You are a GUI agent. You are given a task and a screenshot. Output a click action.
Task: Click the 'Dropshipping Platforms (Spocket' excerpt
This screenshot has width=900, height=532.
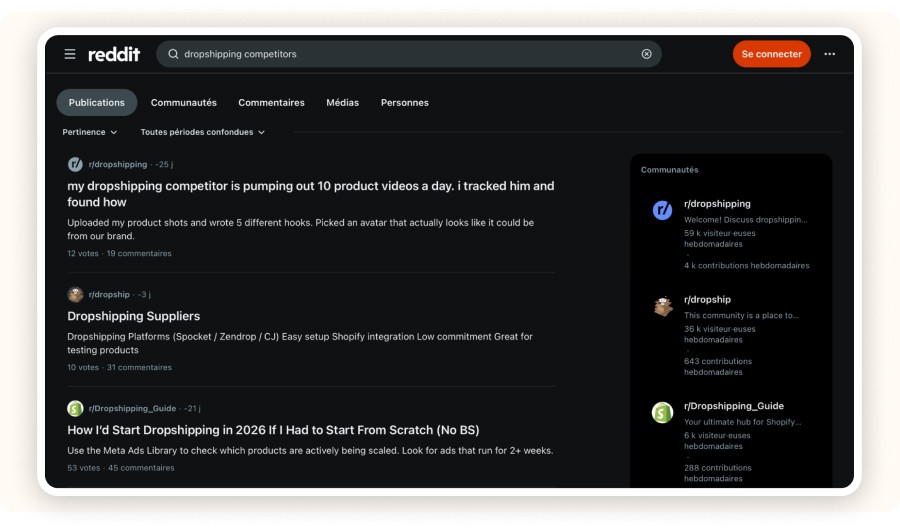coord(300,343)
